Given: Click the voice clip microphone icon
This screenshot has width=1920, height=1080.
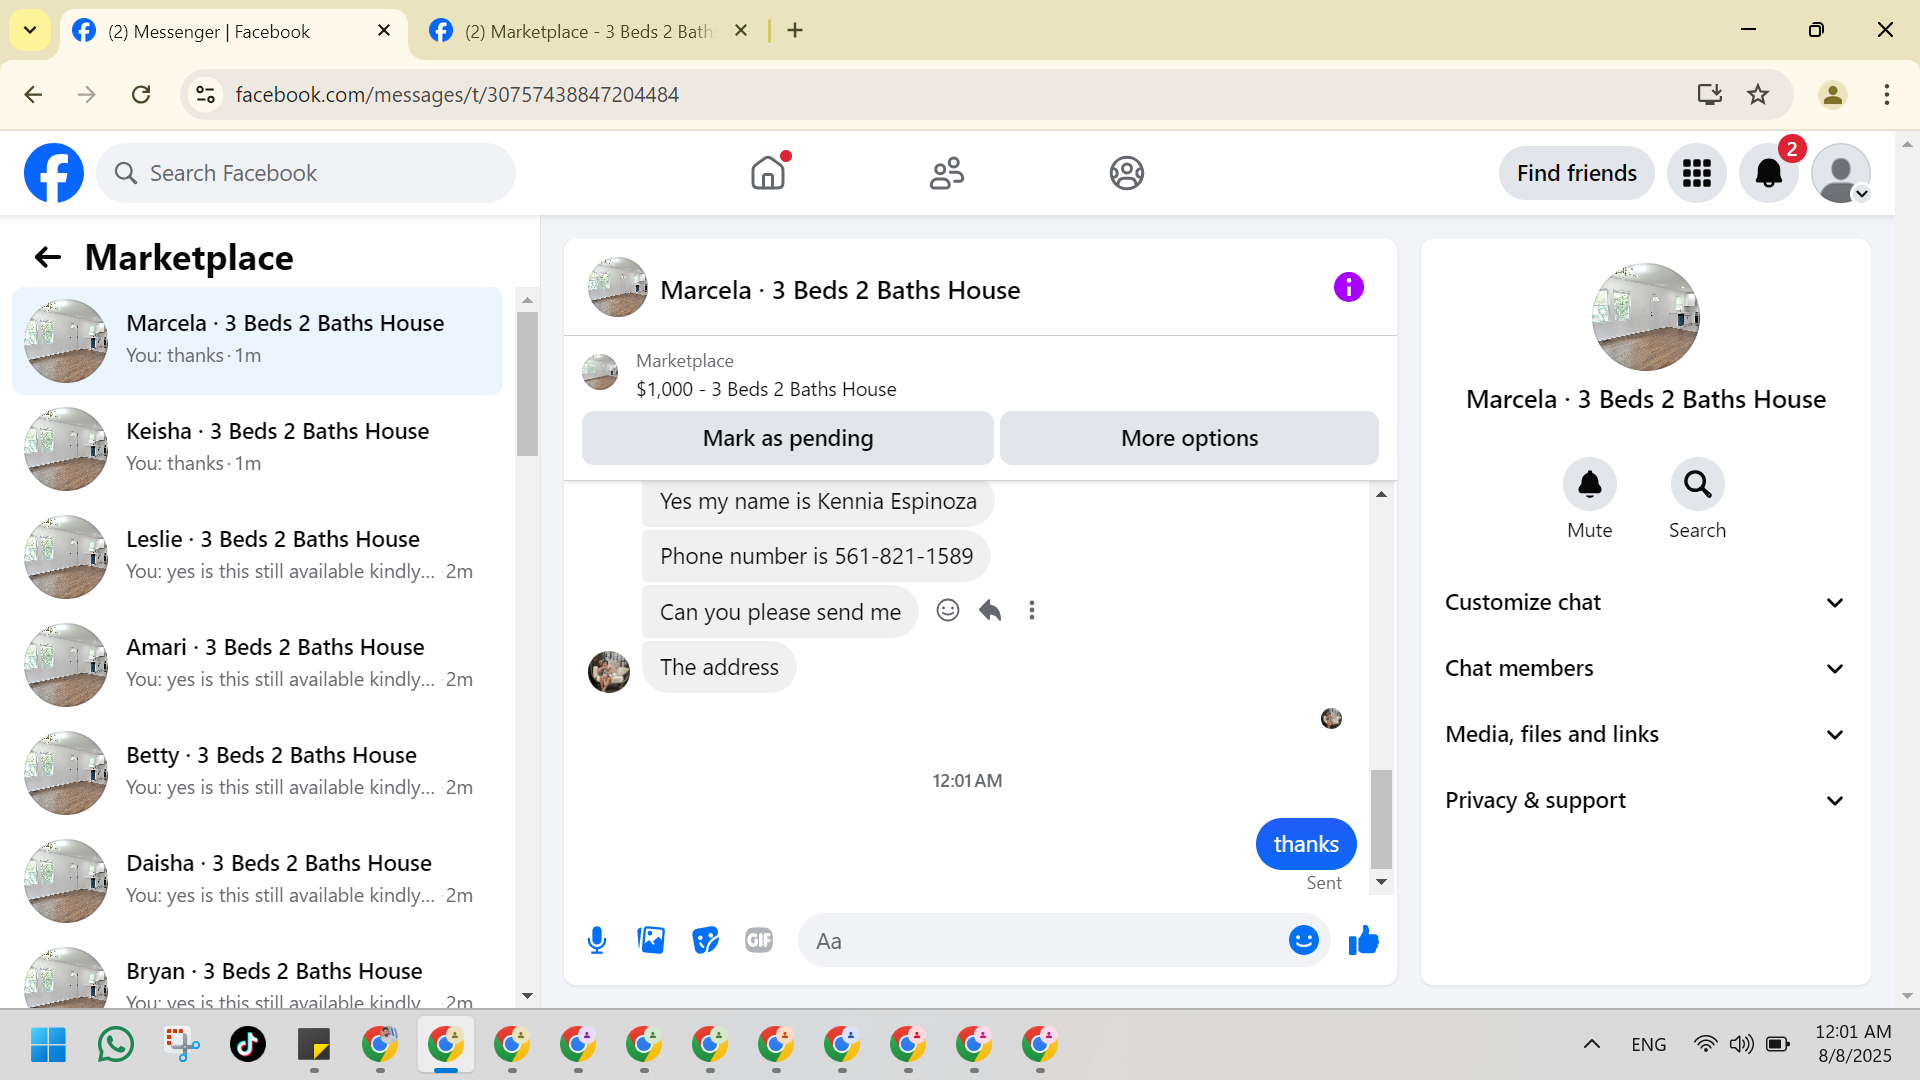Looking at the screenshot, I should (x=597, y=940).
